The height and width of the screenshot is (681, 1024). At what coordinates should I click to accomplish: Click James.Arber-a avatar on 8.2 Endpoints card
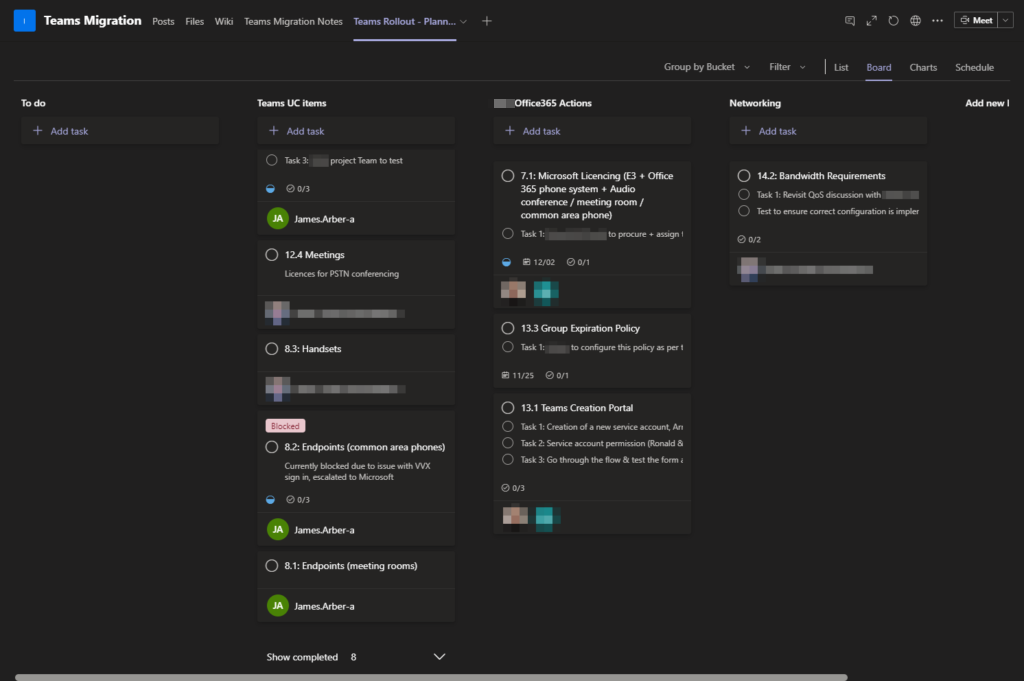pyautogui.click(x=278, y=530)
